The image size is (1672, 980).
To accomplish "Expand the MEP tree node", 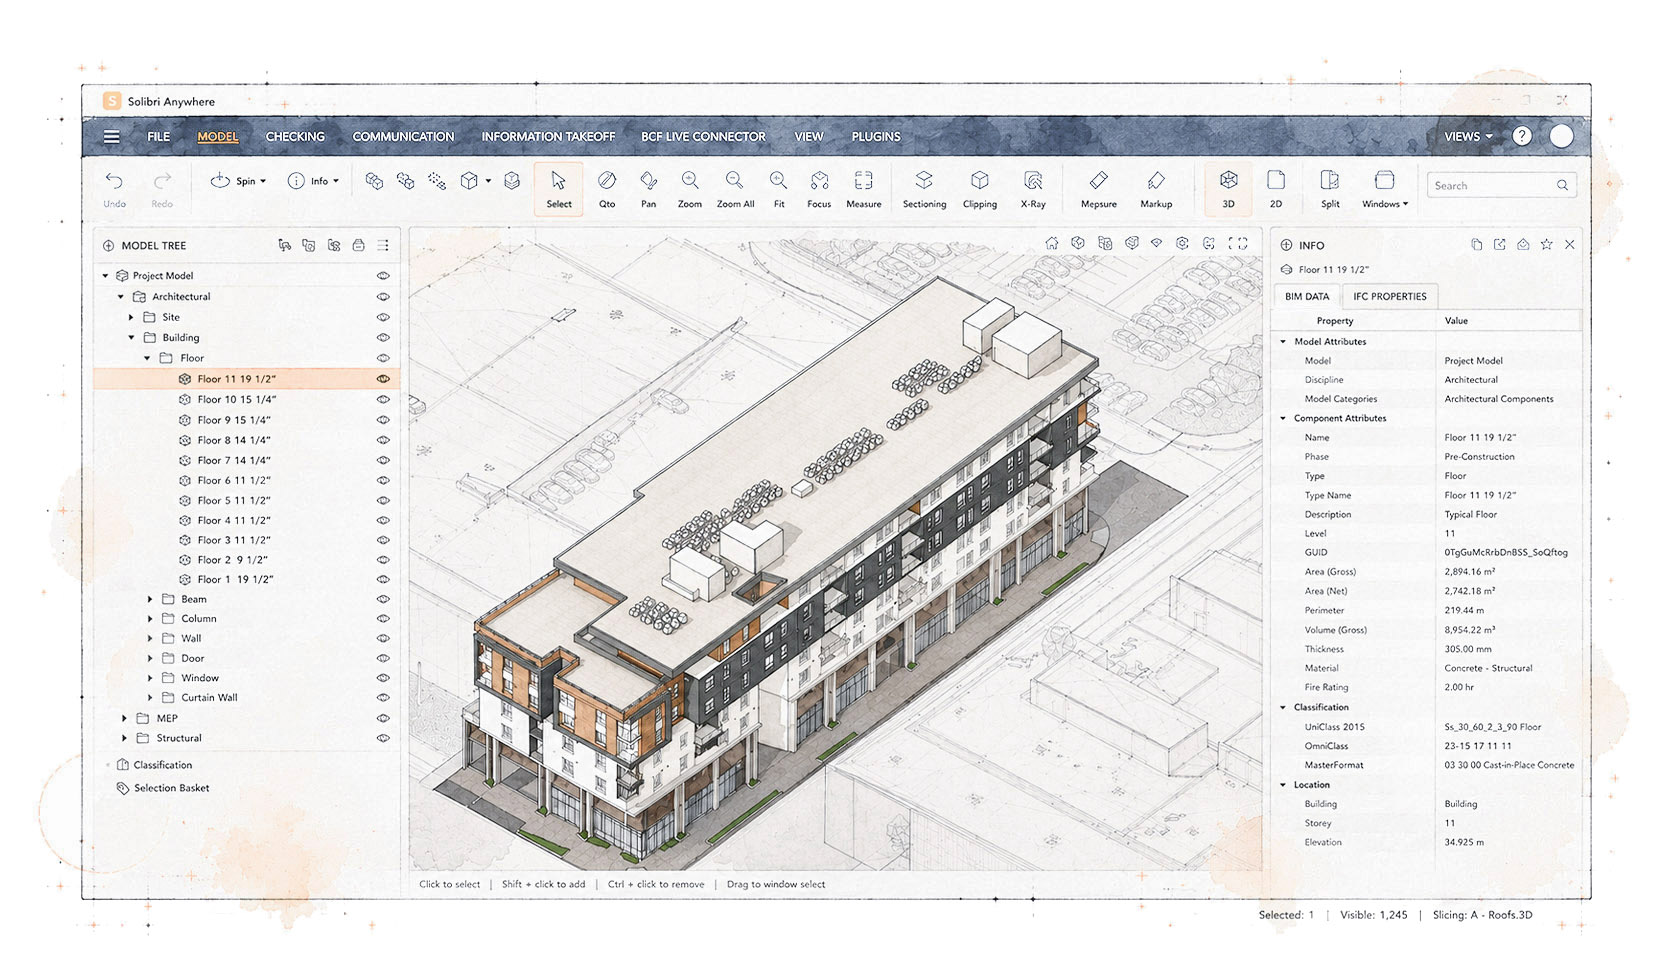I will (x=125, y=718).
